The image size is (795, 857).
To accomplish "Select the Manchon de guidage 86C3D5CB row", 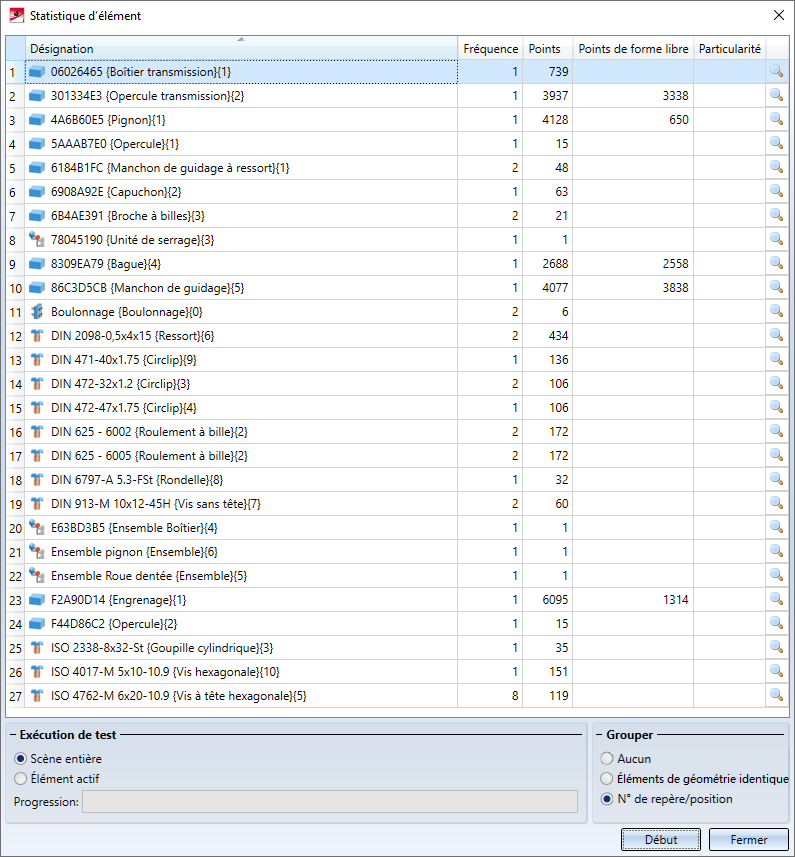I will [240, 288].
